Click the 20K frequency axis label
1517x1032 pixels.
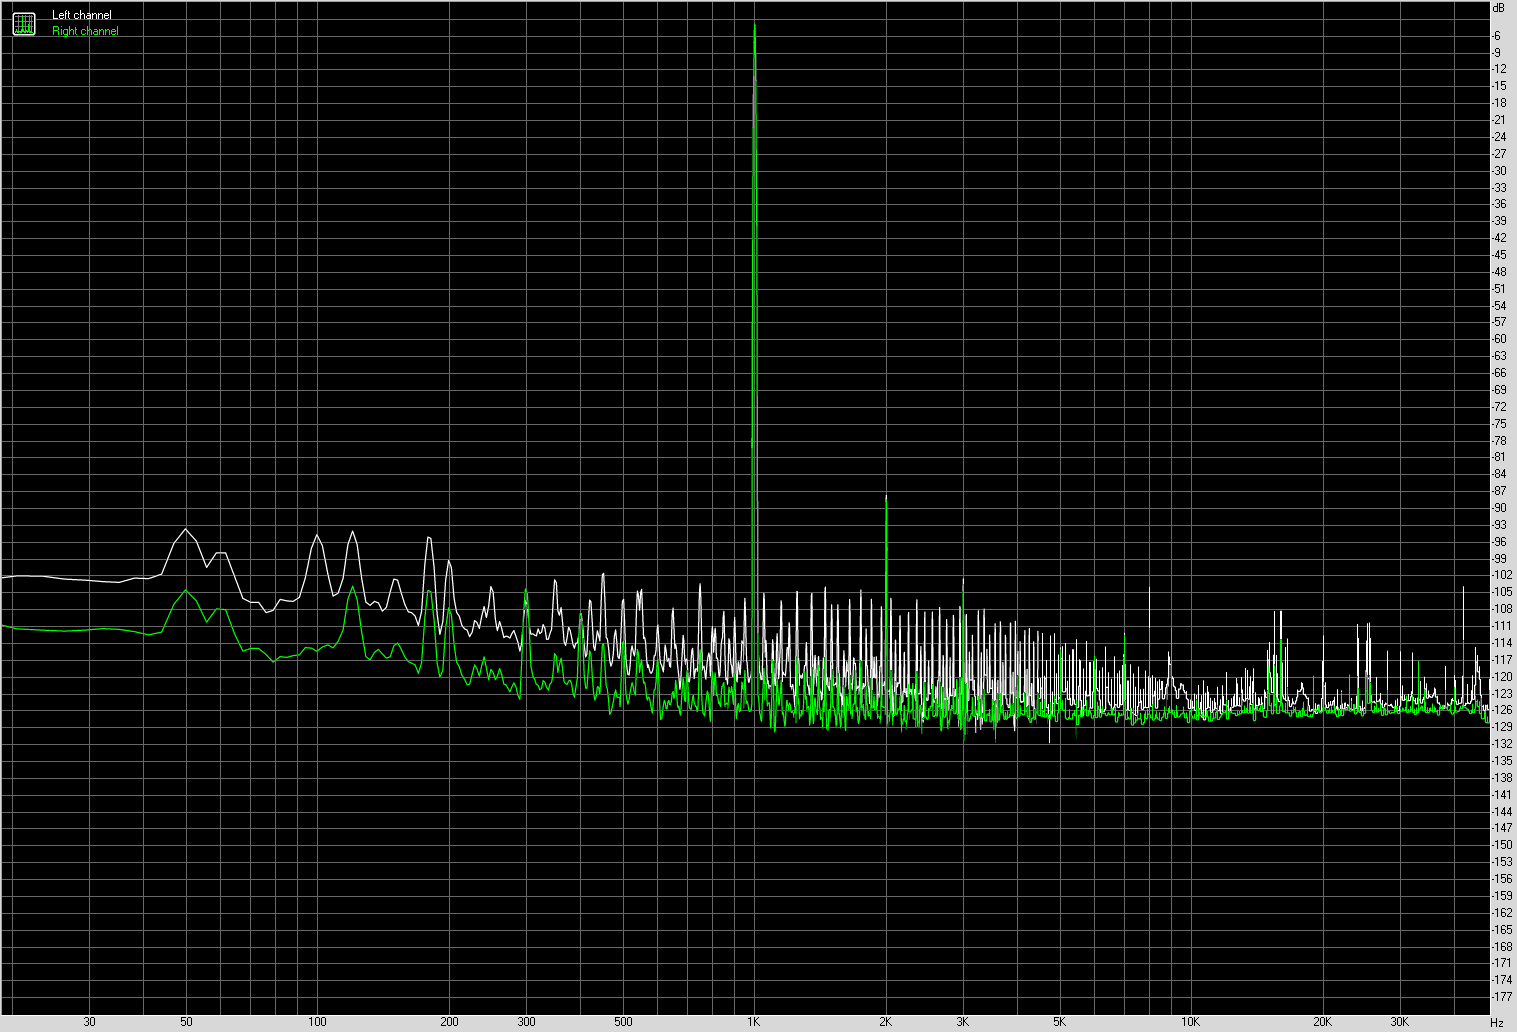pos(1323,1022)
